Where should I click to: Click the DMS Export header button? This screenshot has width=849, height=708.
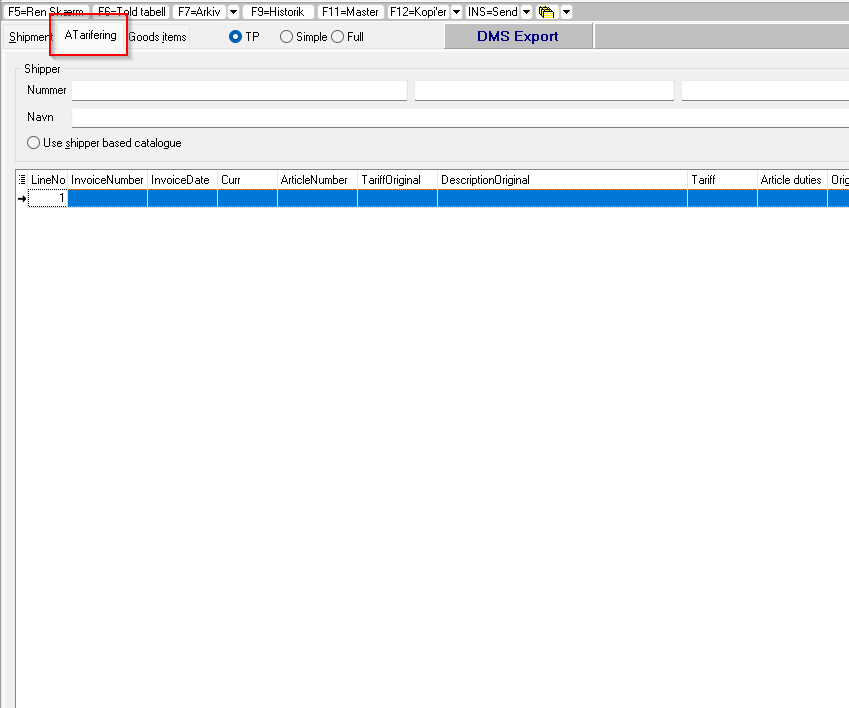(518, 37)
